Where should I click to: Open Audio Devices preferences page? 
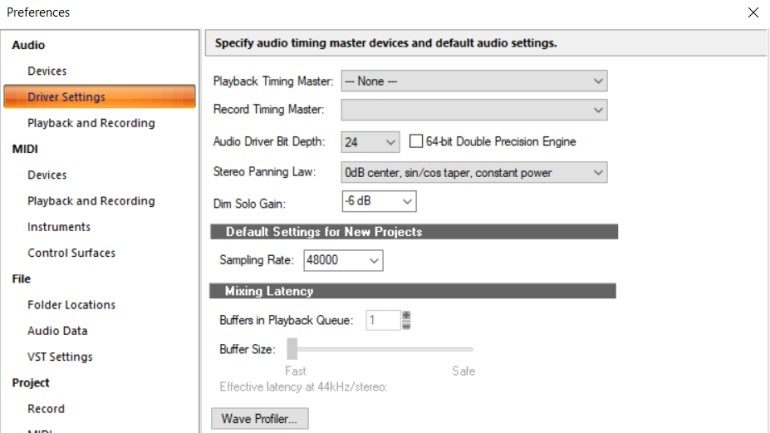(x=47, y=71)
